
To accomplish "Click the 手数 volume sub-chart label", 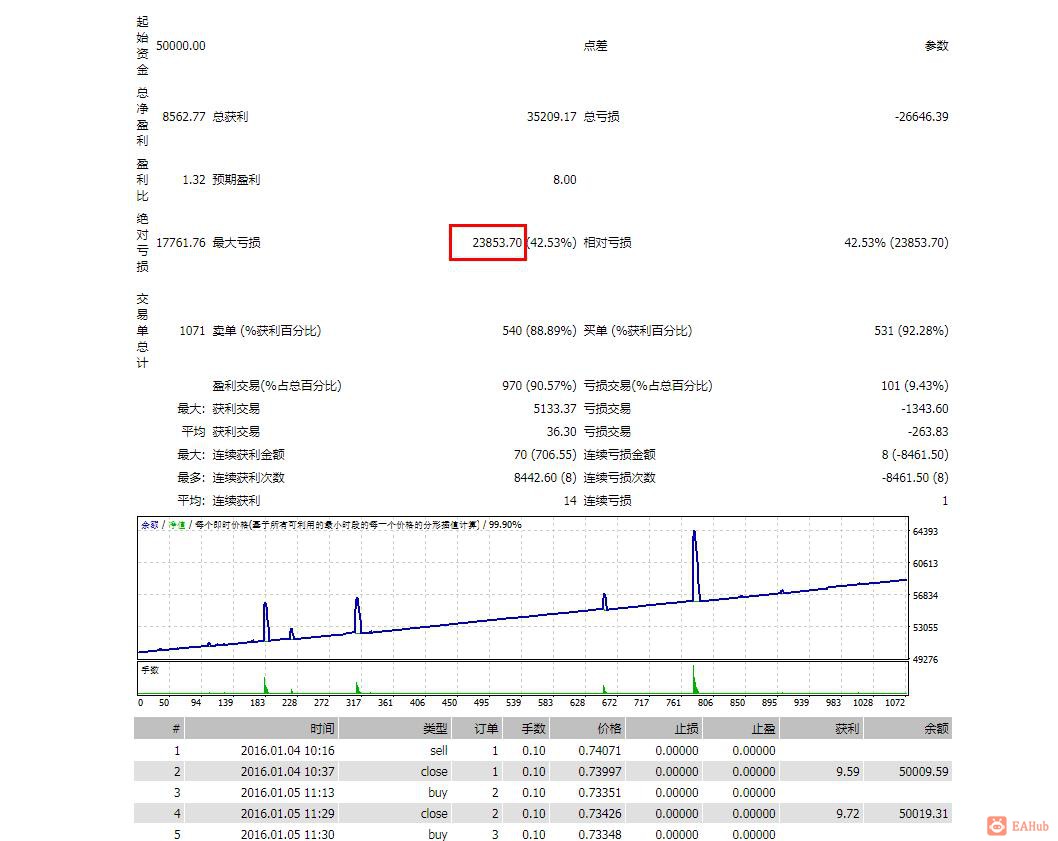I will (x=150, y=670).
